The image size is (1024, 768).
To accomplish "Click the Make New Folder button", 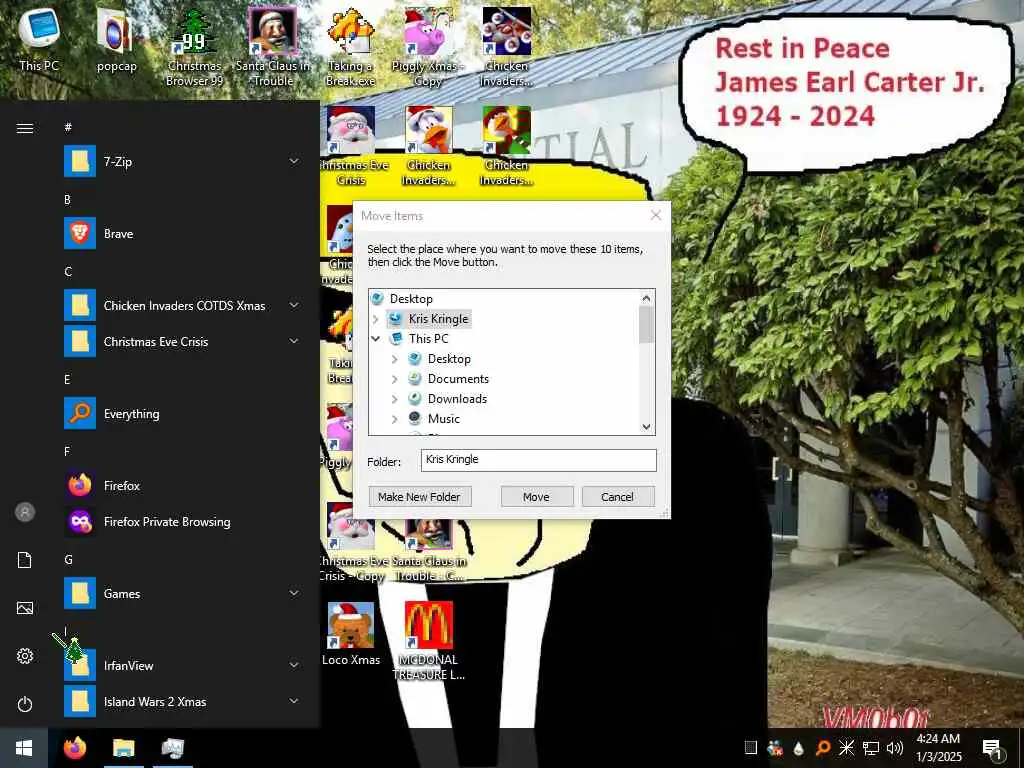I will (x=419, y=497).
